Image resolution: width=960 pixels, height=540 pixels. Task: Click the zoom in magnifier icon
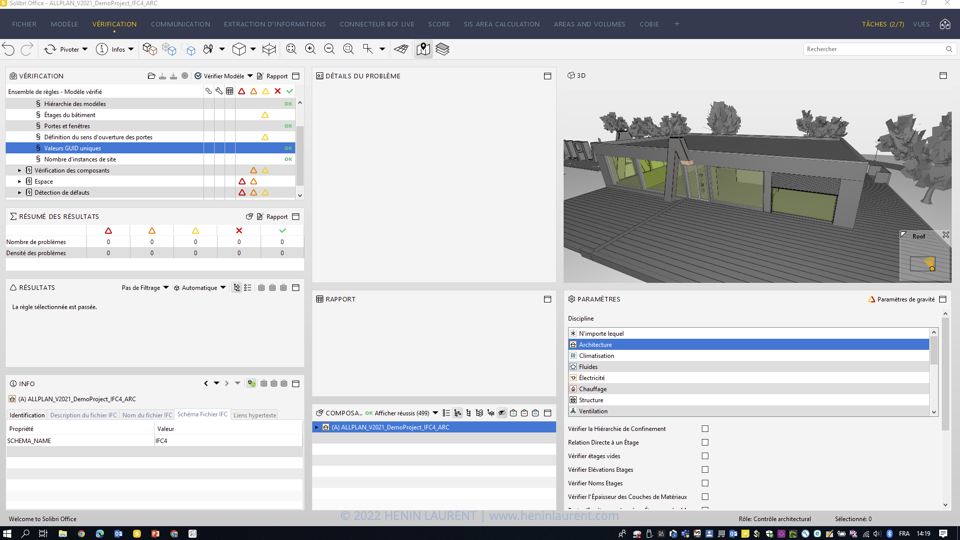[x=310, y=49]
